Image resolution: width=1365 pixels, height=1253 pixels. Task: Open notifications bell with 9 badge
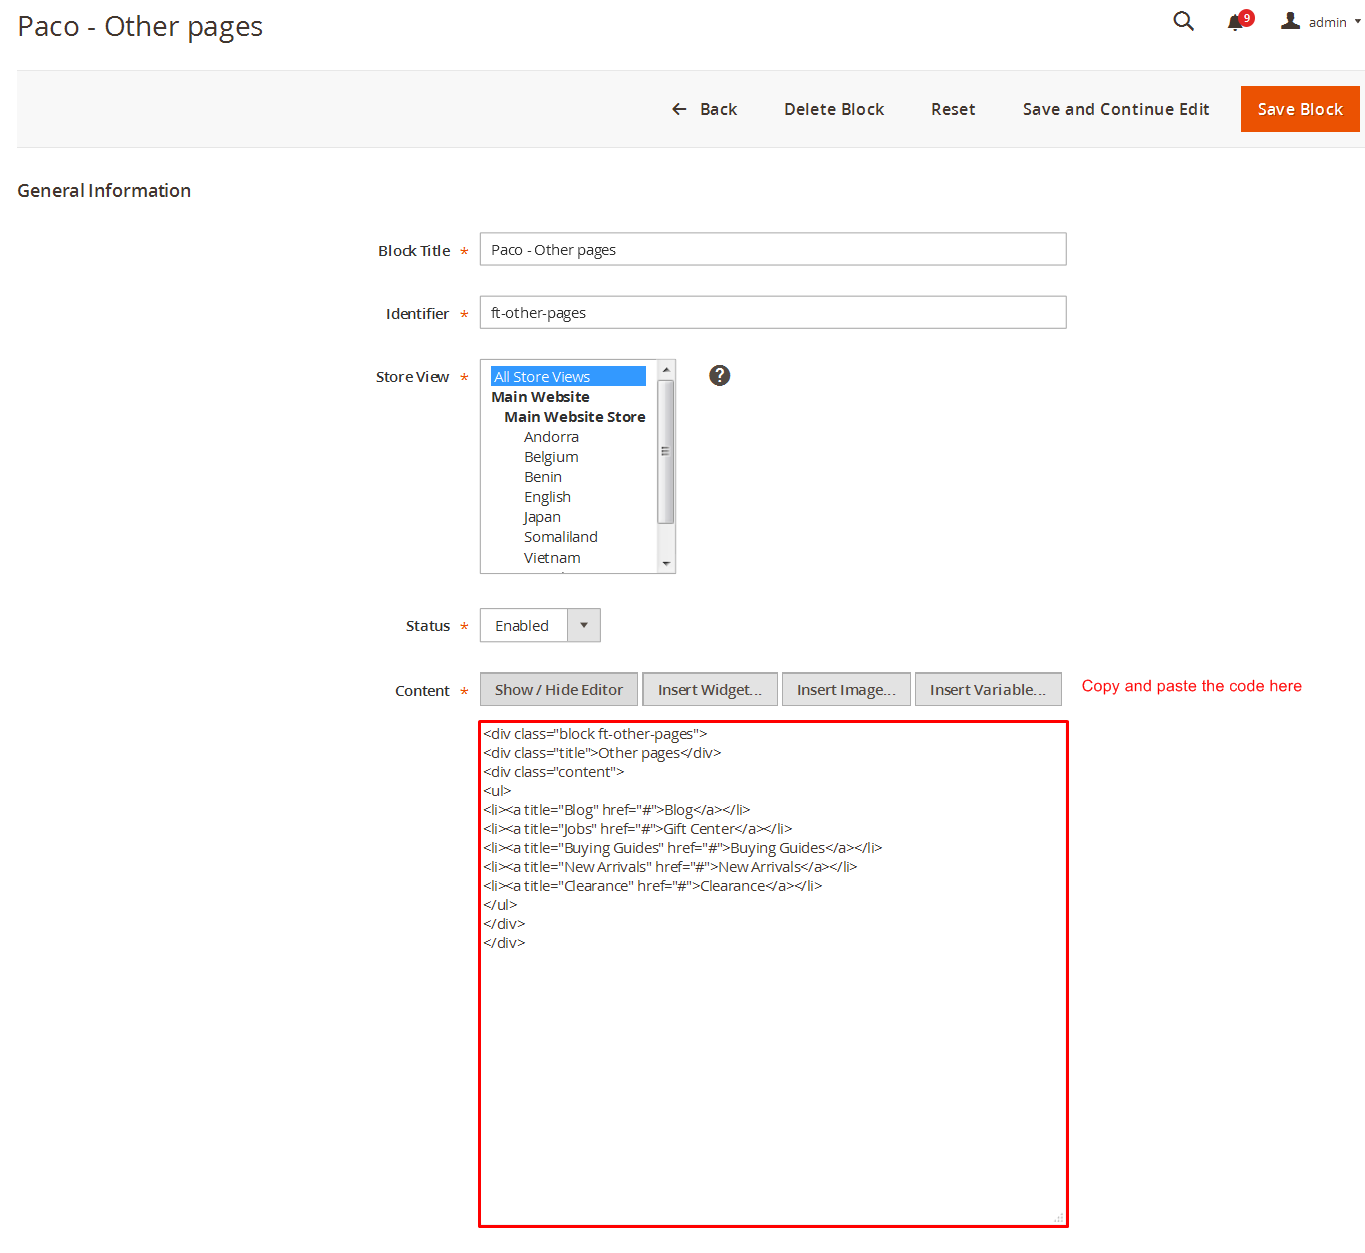point(1240,21)
